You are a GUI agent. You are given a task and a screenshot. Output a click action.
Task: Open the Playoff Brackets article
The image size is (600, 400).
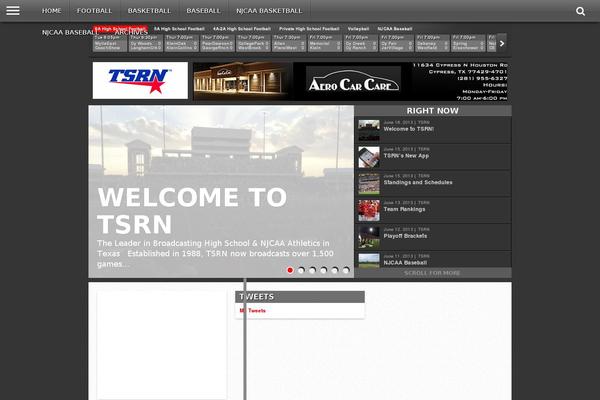pos(405,236)
